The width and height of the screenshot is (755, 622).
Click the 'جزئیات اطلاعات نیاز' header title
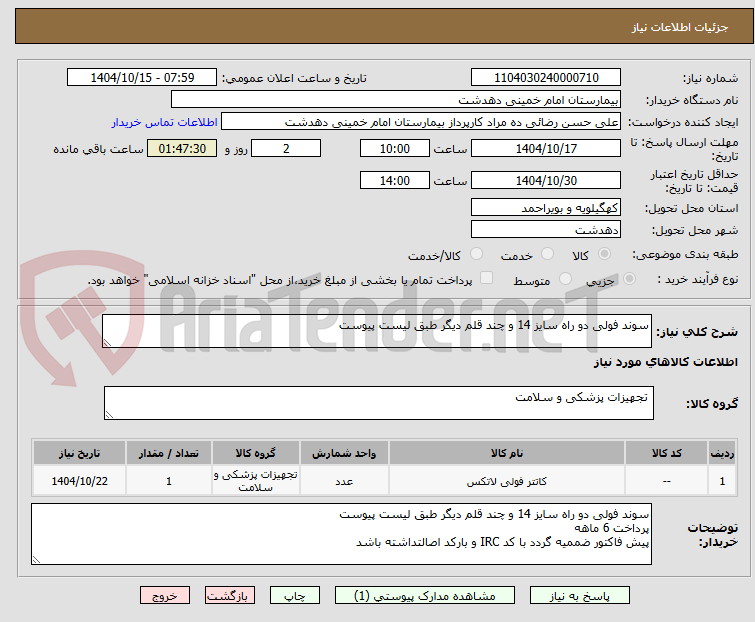click(680, 27)
